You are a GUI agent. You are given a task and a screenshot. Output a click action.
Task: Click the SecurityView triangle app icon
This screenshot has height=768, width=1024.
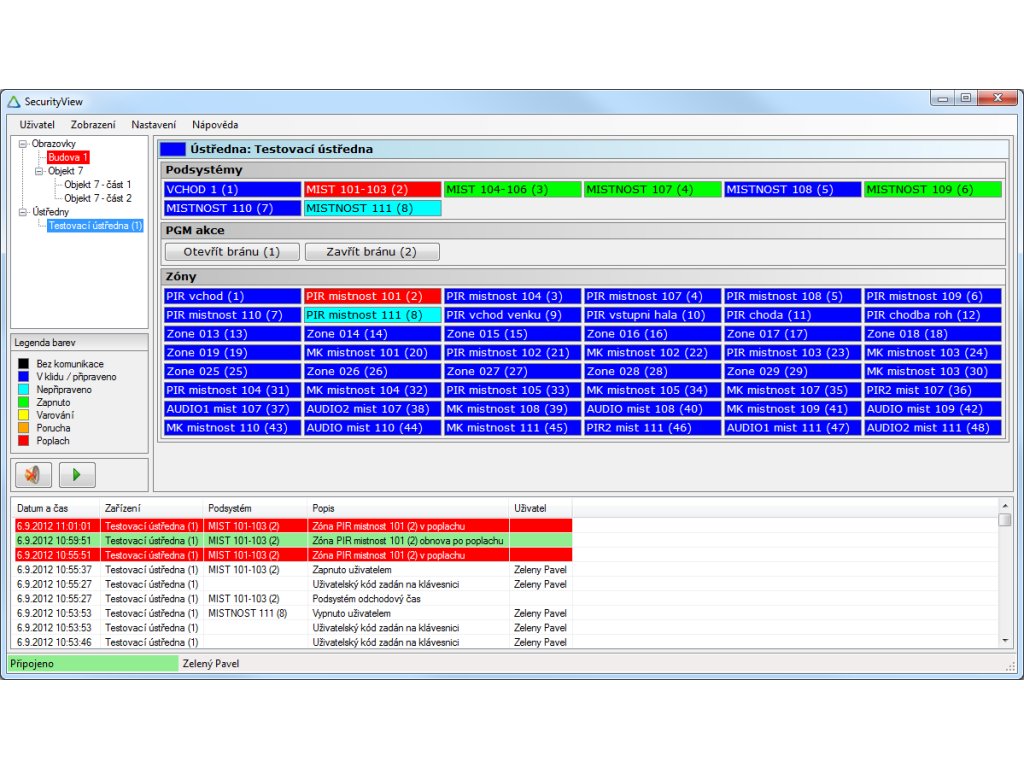click(14, 101)
